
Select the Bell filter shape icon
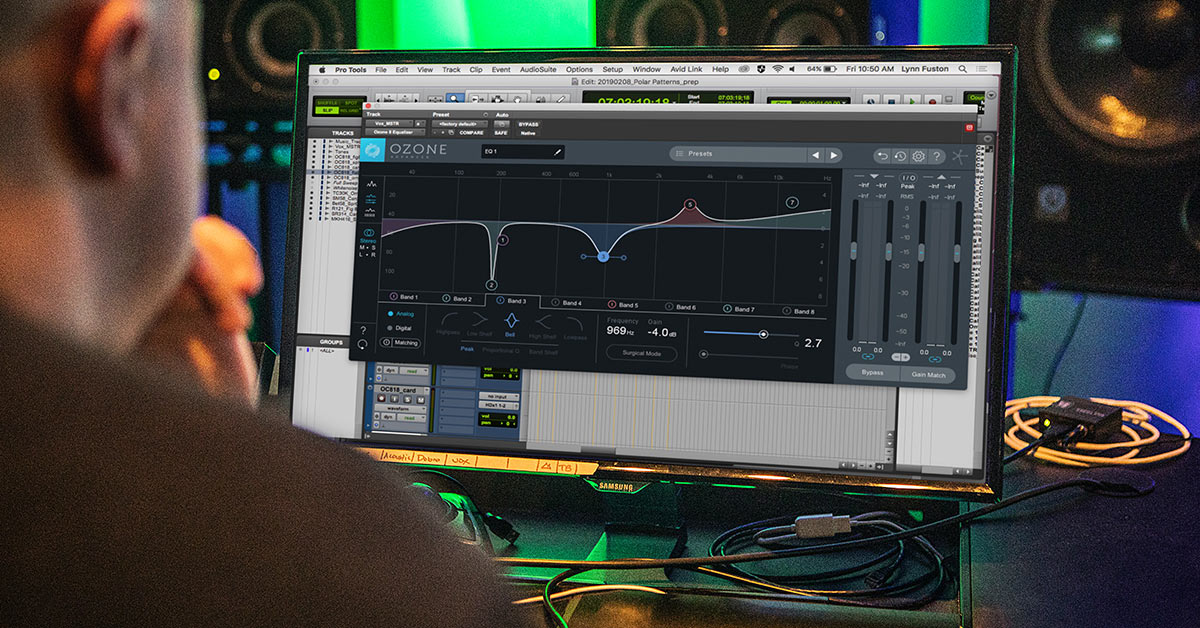[x=510, y=322]
